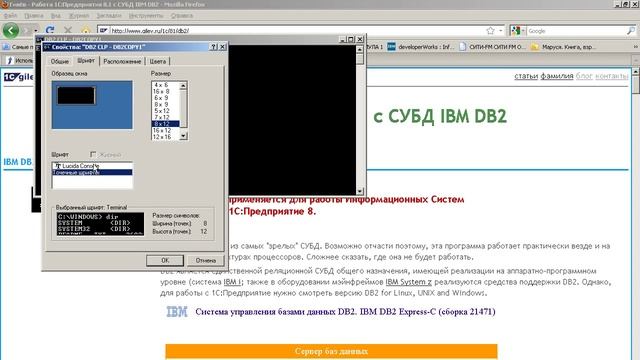The width and height of the screenshot is (640, 360).
Task: Follow the IBM i link in text
Action: (x=232, y=282)
